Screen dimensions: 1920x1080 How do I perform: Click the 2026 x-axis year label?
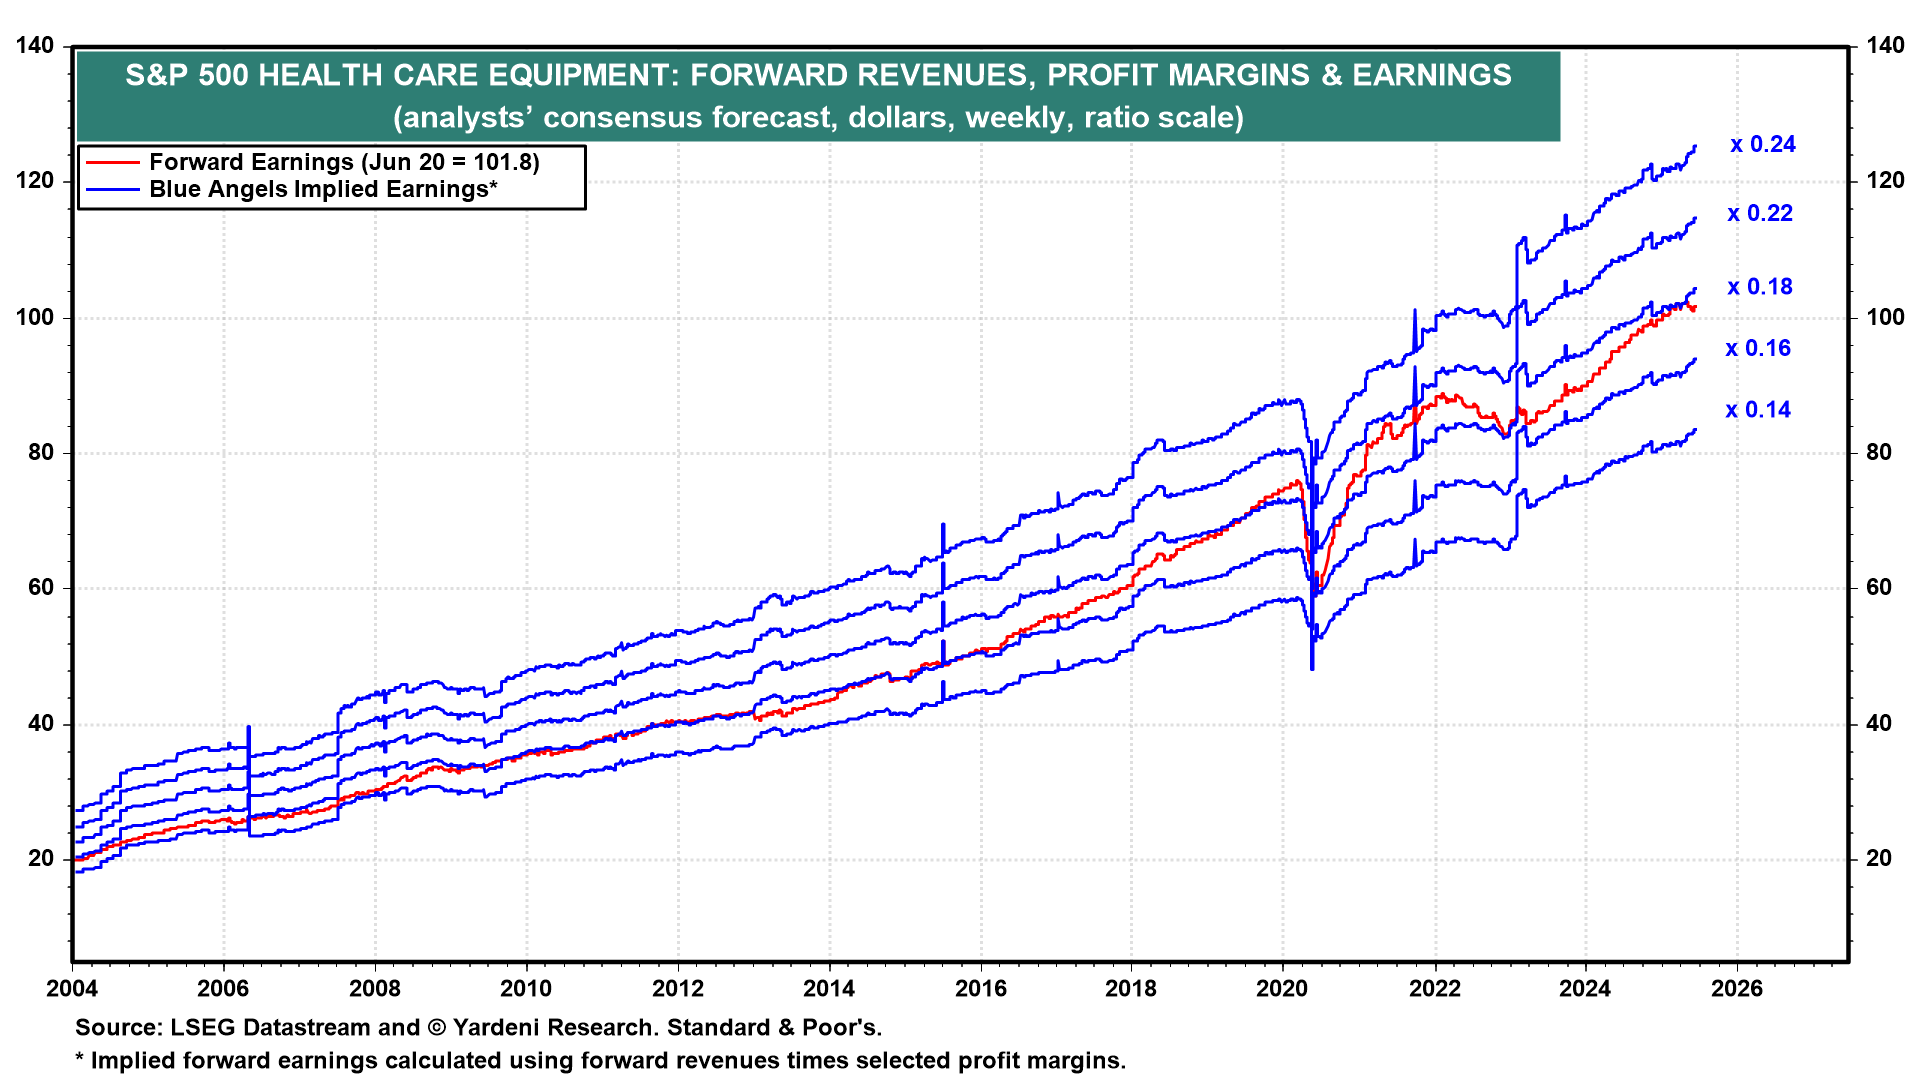[1736, 988]
